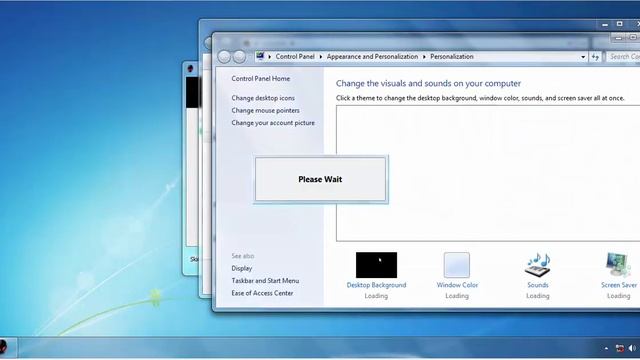The width and height of the screenshot is (640, 360).
Task: Click the Forward navigation arrow button
Action: [239, 57]
